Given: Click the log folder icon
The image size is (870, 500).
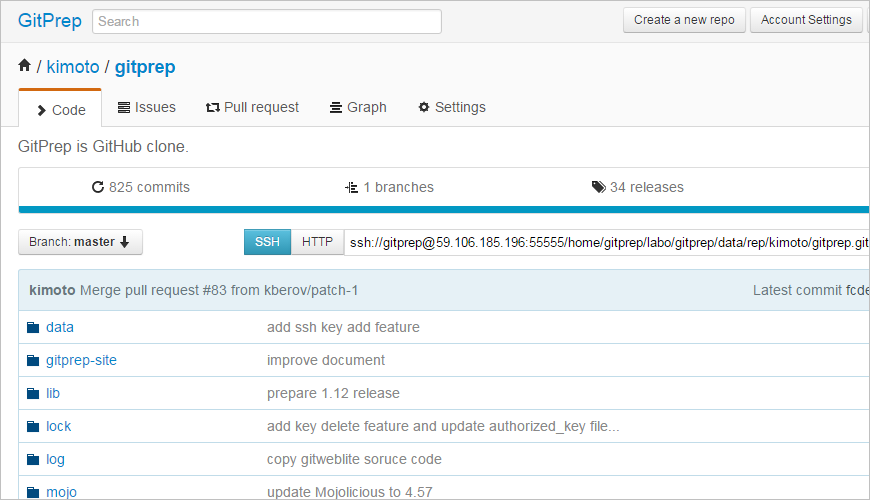Looking at the screenshot, I should tap(33, 459).
